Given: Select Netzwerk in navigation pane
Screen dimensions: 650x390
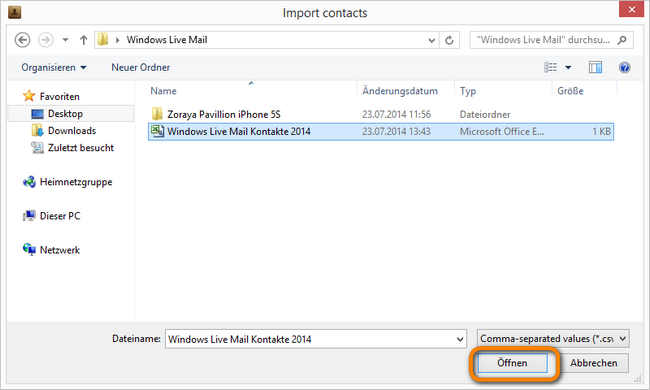Looking at the screenshot, I should tap(60, 250).
